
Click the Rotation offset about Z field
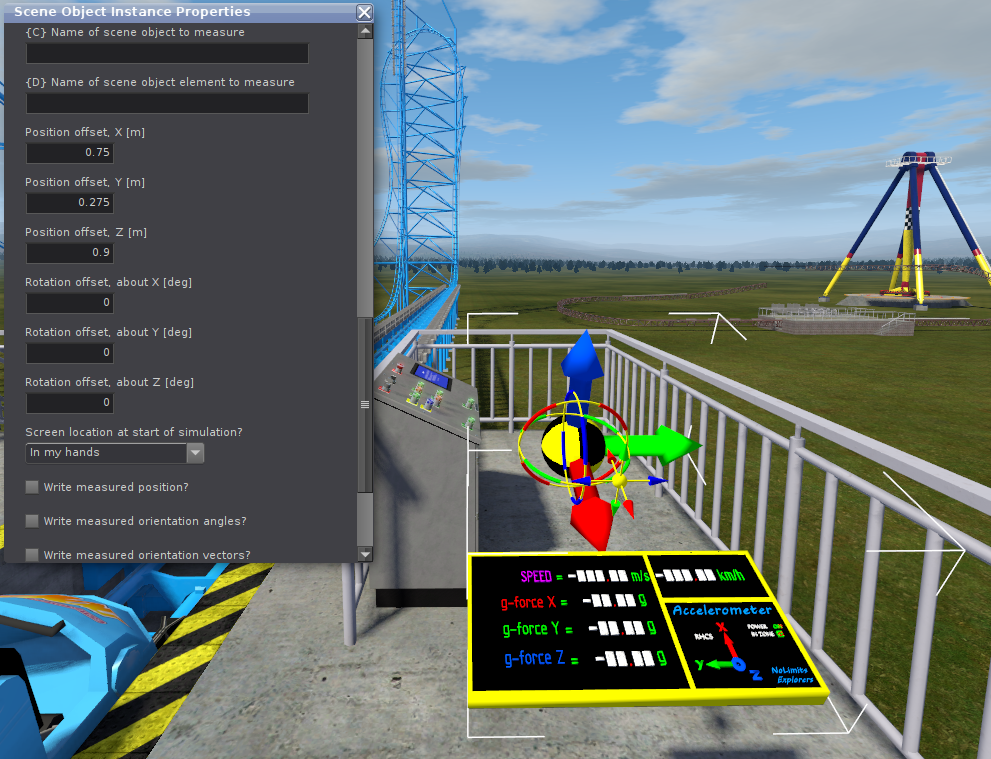[70, 402]
